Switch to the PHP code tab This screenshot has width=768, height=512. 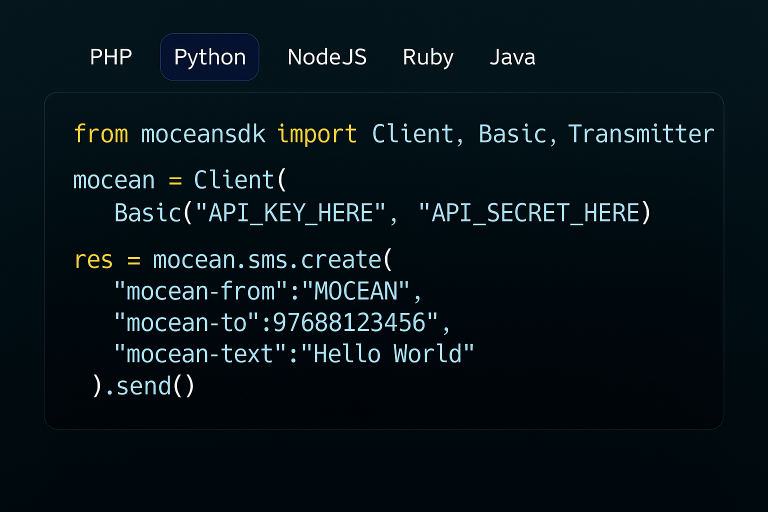point(111,57)
